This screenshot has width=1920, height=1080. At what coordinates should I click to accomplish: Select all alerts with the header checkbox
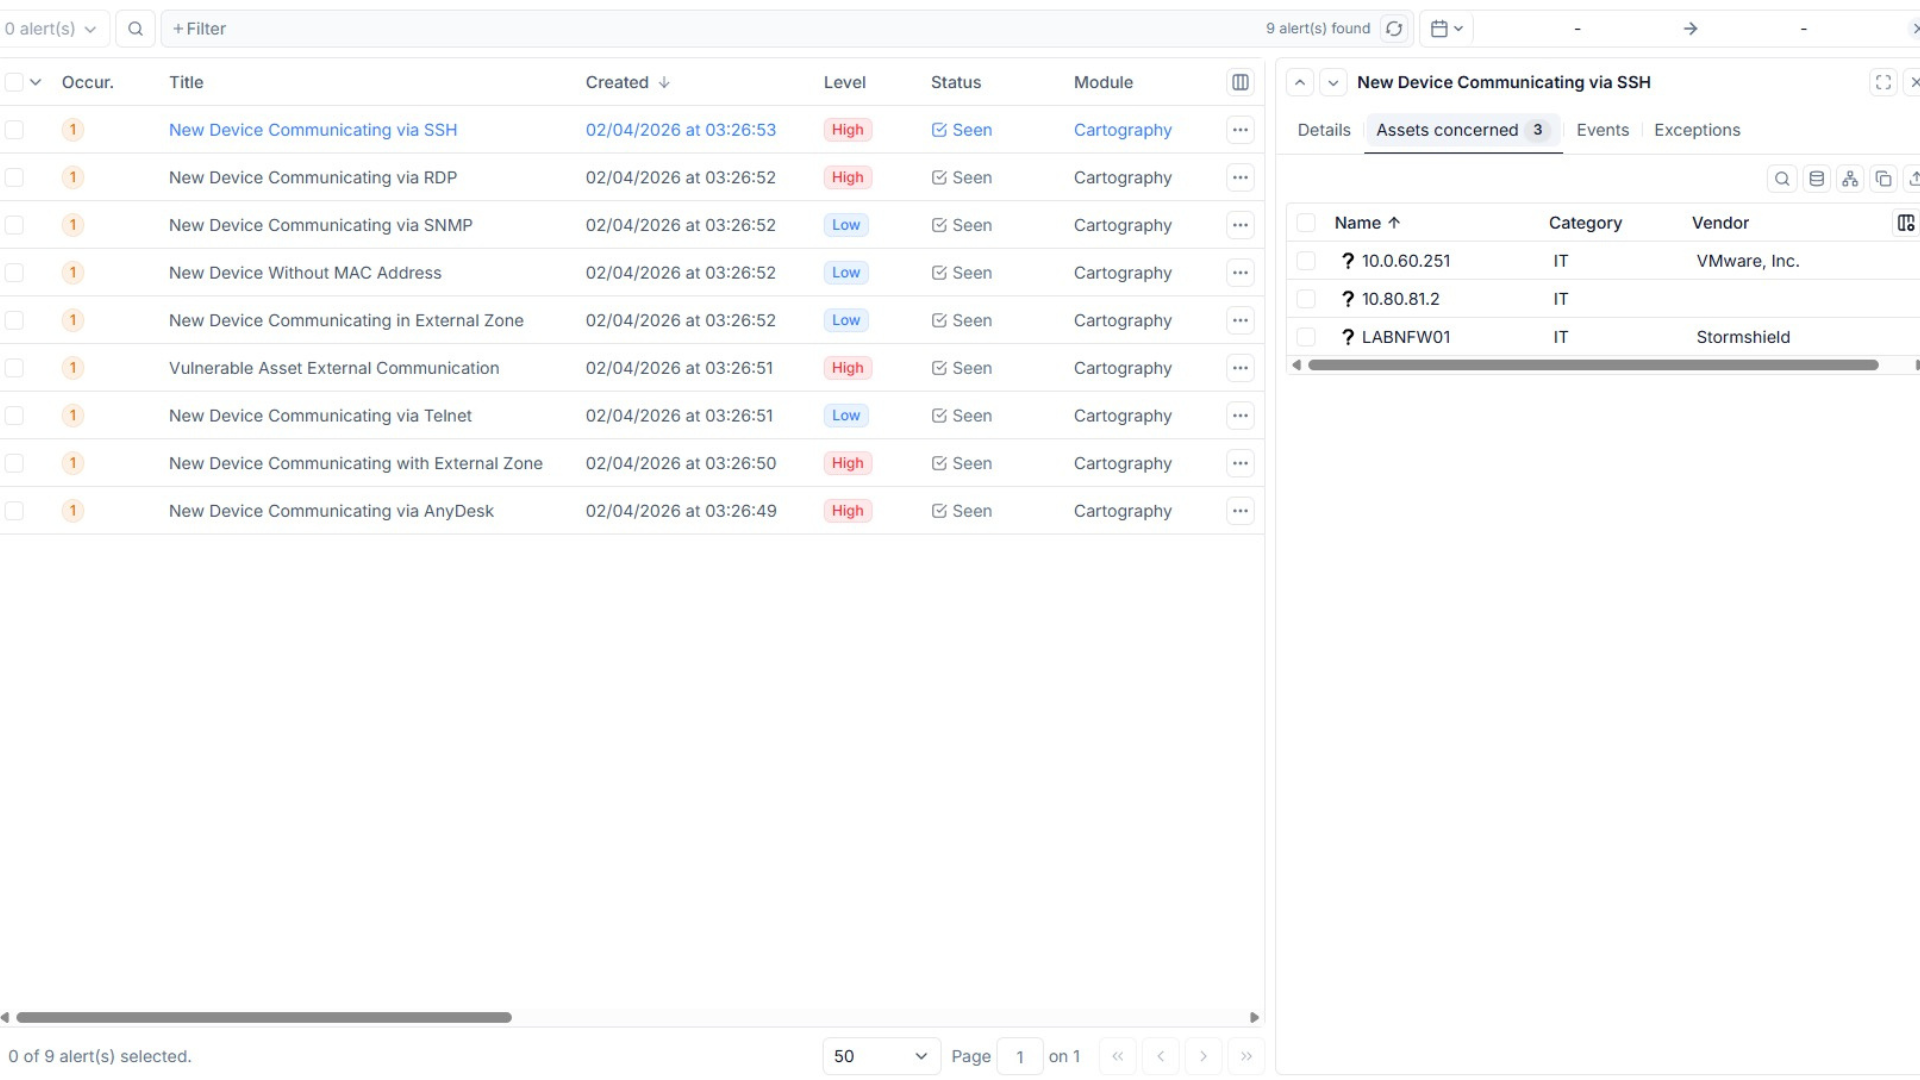14,81
